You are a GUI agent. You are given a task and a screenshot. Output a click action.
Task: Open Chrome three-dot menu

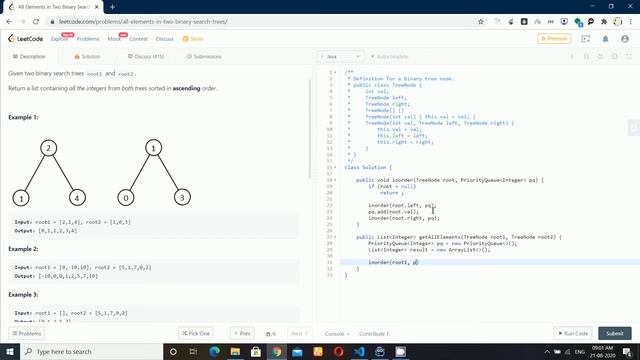pyautogui.click(x=631, y=22)
